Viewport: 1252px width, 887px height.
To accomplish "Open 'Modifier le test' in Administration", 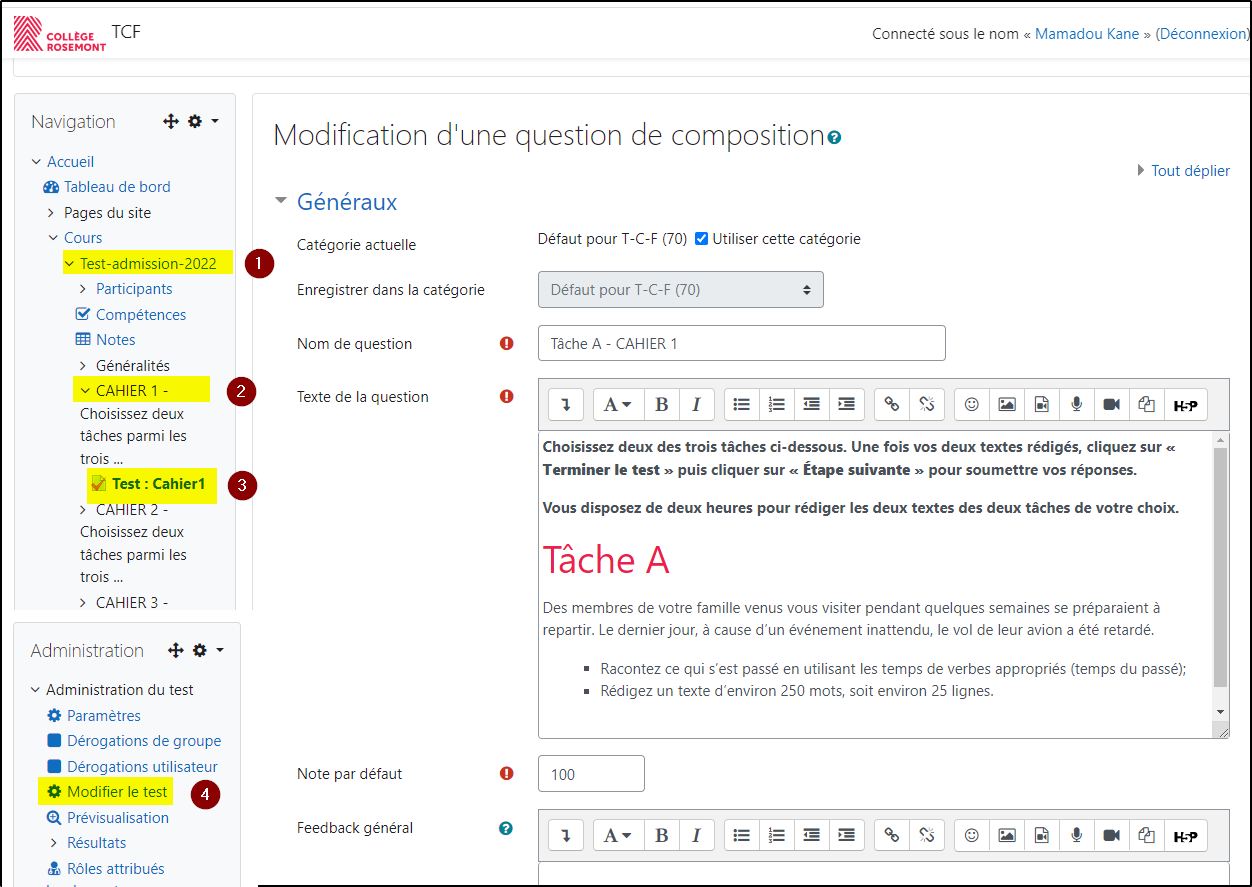I will tap(117, 792).
